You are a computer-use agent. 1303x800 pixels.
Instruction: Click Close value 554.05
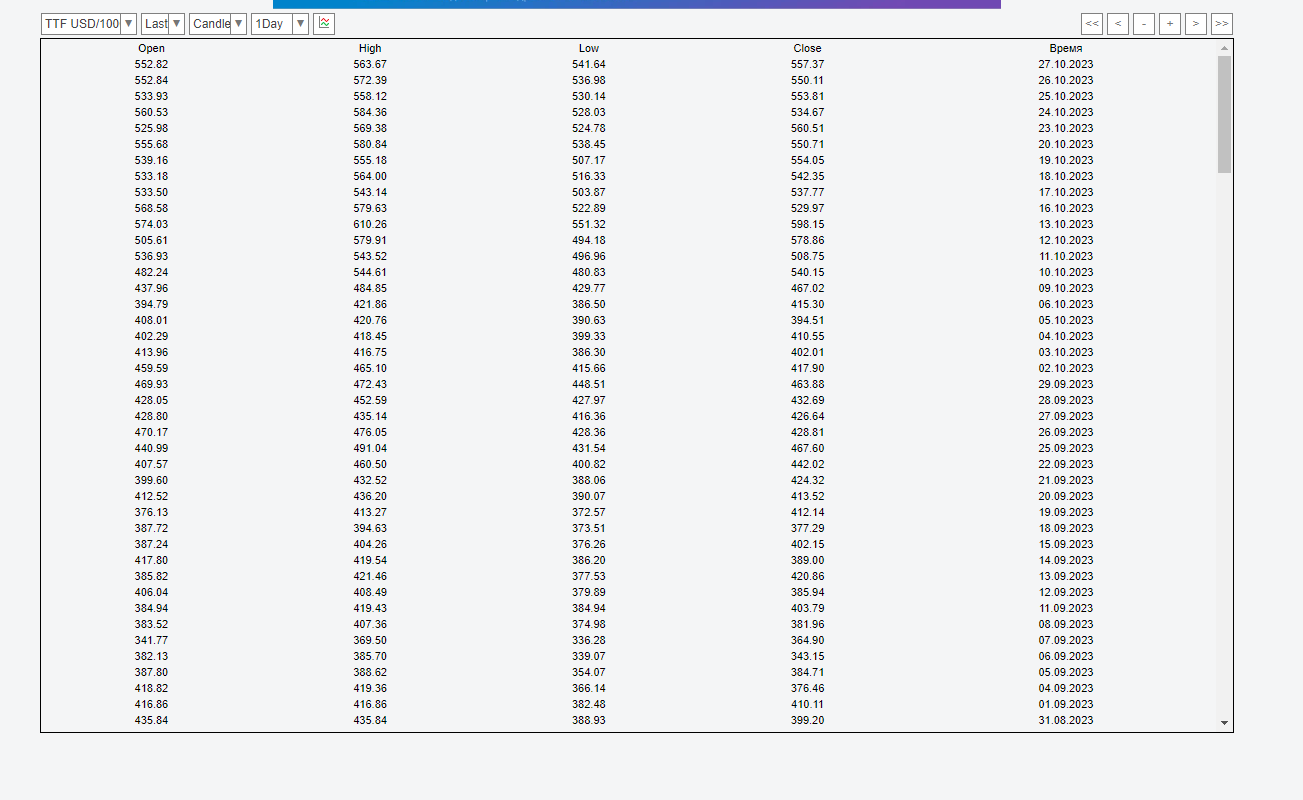[x=808, y=160]
